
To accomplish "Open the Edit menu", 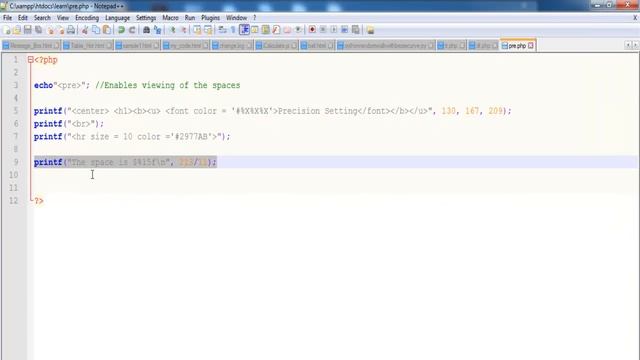I will [x=22, y=18].
